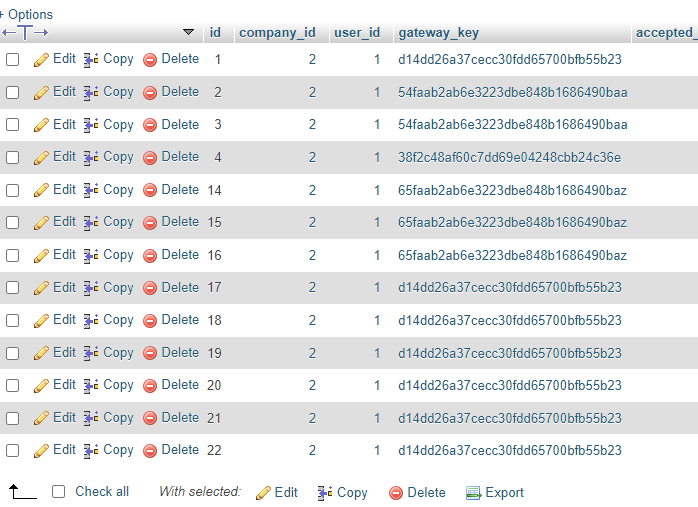The height and width of the screenshot is (507, 698).
Task: Tick the checkbox for row id 16
Action: click(x=12, y=255)
